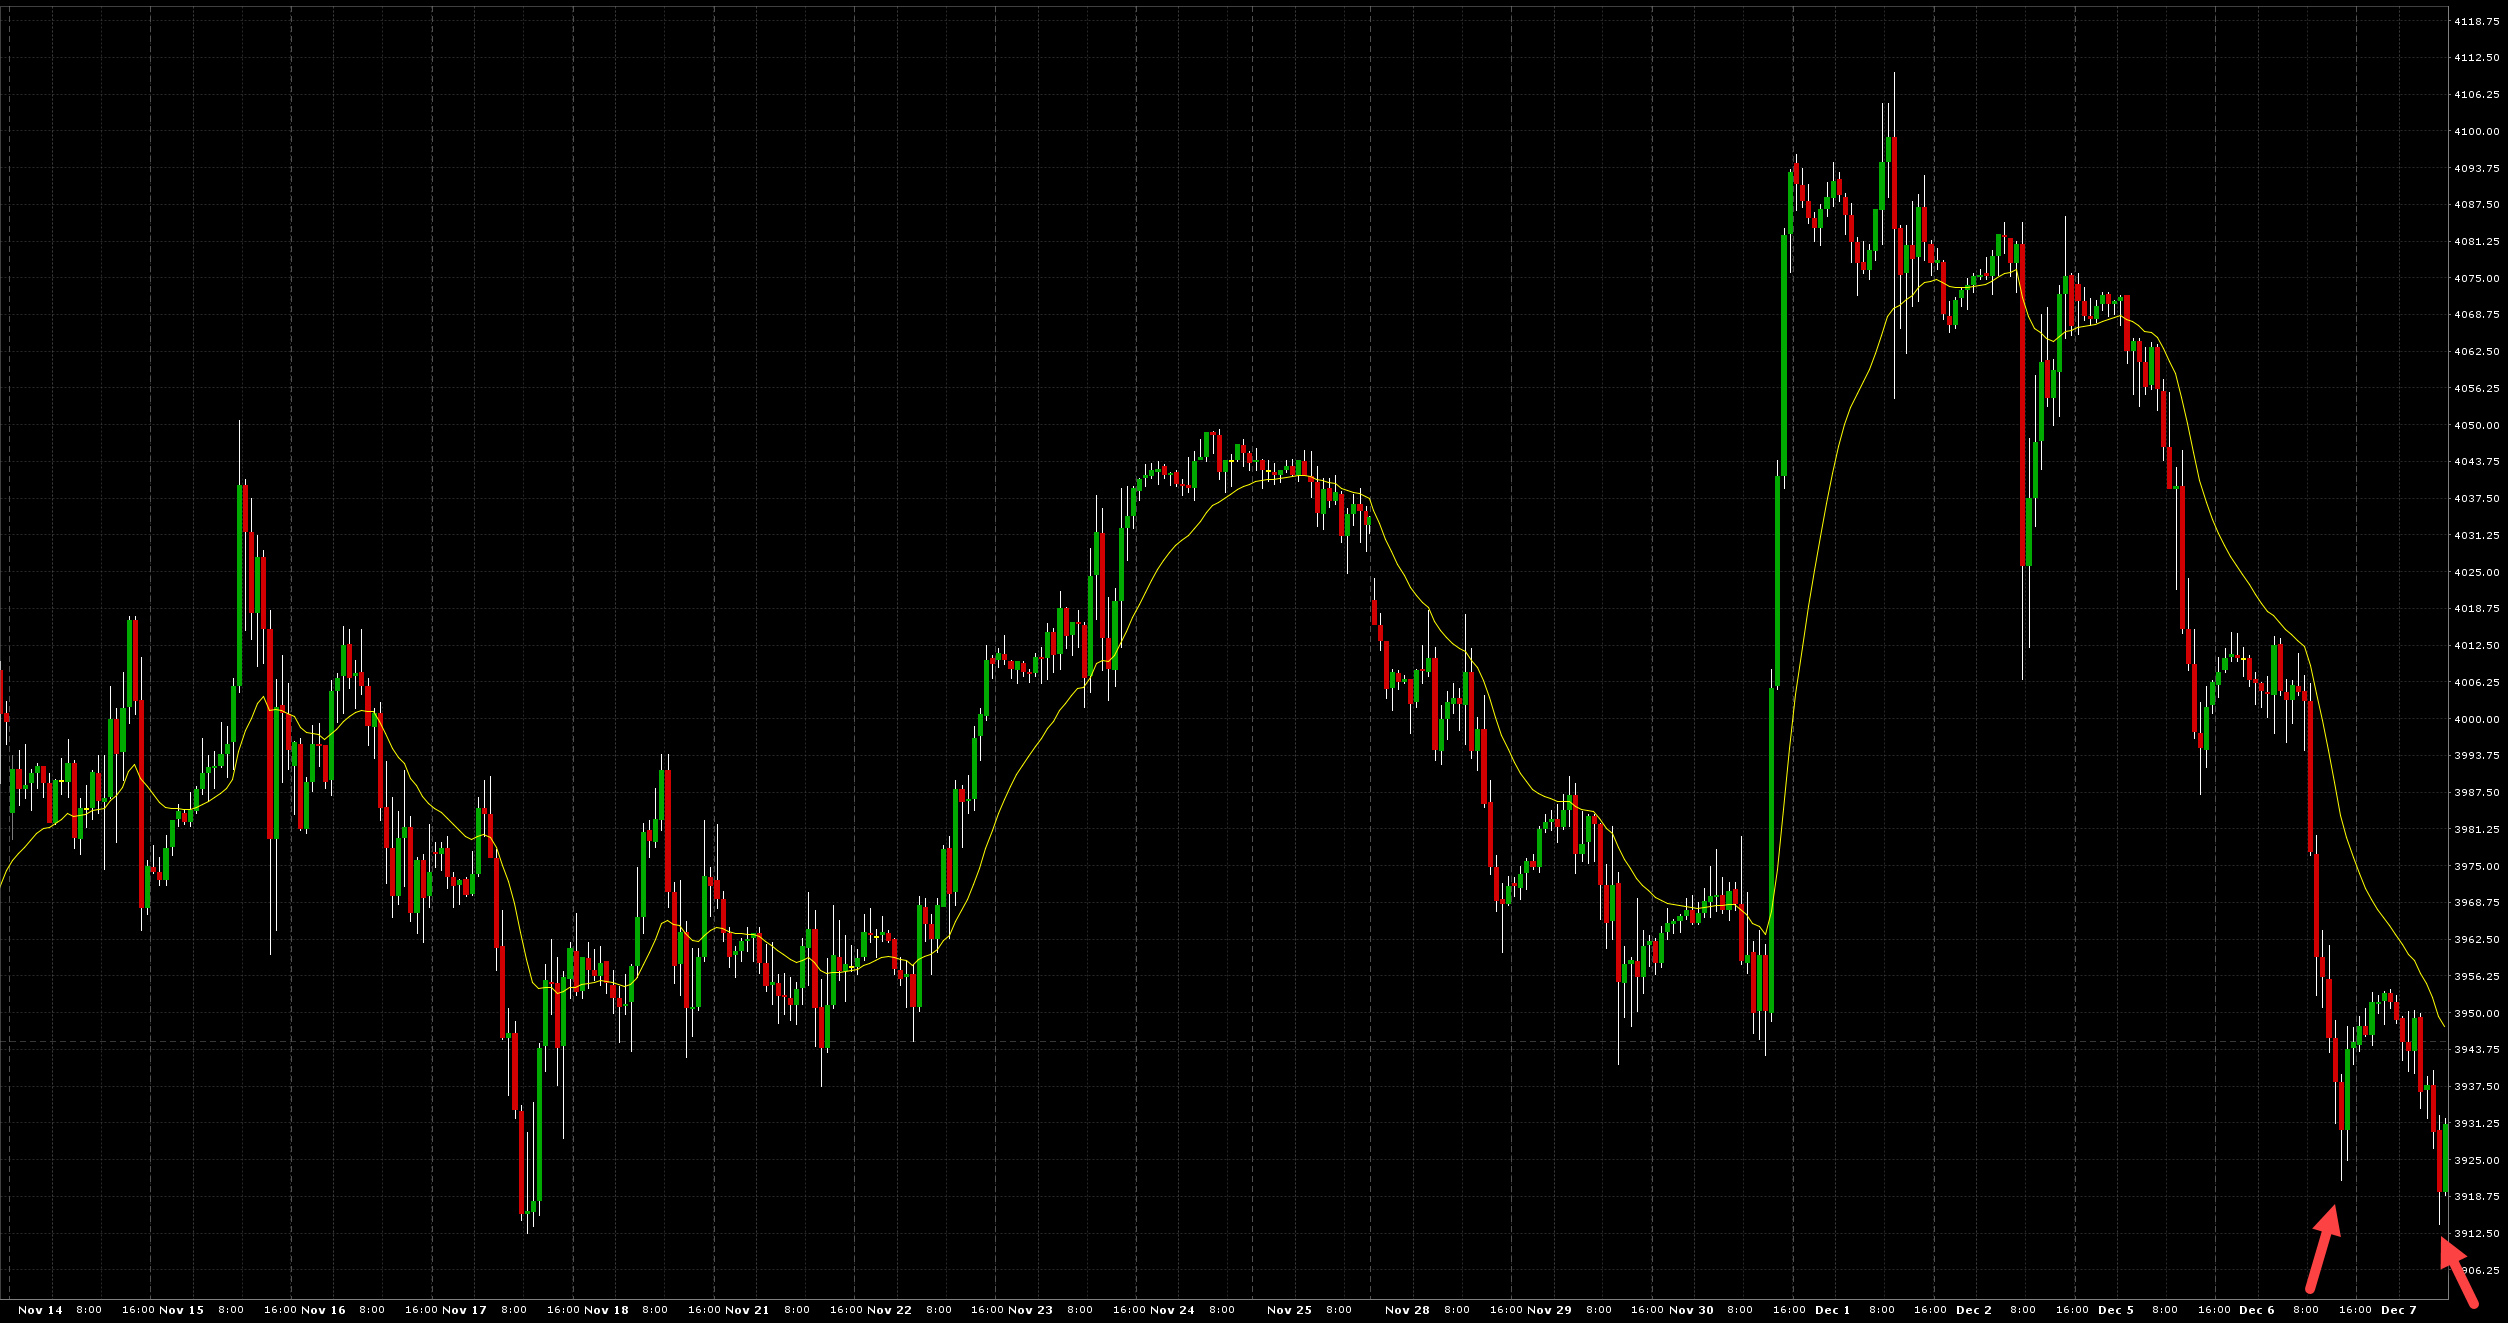Viewport: 2508px width, 1323px height.
Task: Select the 3912.50 price axis label
Action: point(2476,1234)
